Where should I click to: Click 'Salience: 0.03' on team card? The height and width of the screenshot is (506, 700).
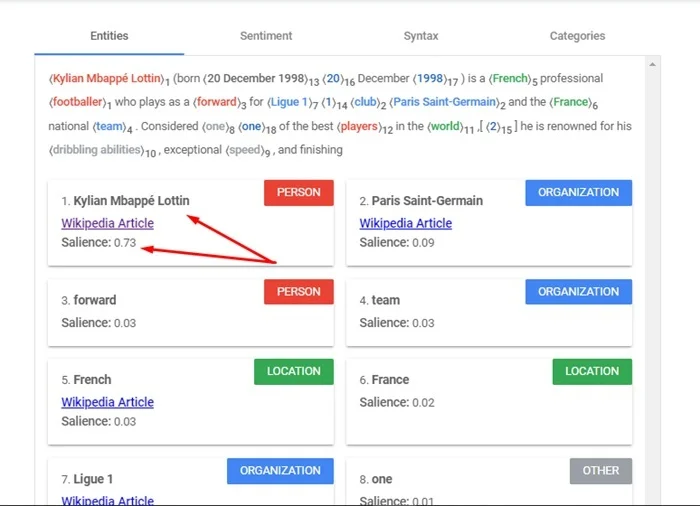tap(397, 323)
